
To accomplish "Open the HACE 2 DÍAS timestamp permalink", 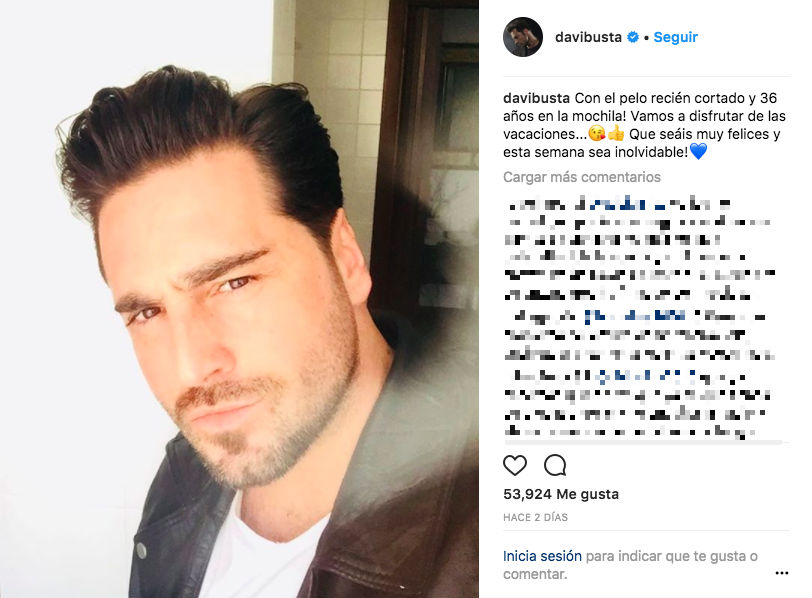I will pos(535,517).
